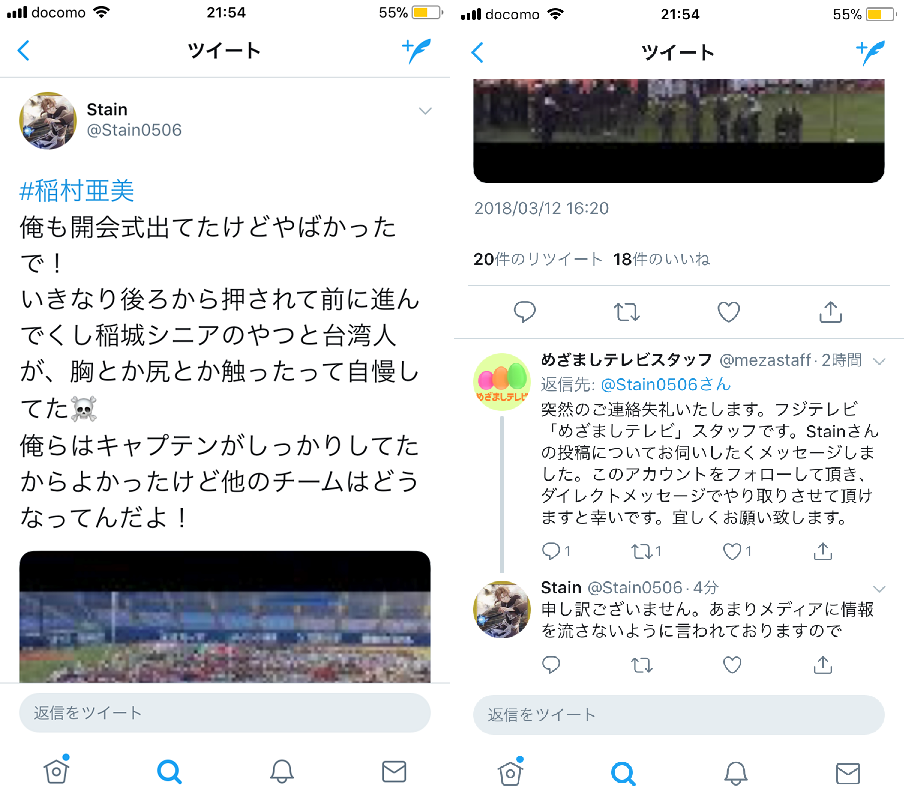Retweet the main tweet under the 2018/03/12 timestamp
Image resolution: width=912 pixels, height=804 pixels.
[627, 312]
